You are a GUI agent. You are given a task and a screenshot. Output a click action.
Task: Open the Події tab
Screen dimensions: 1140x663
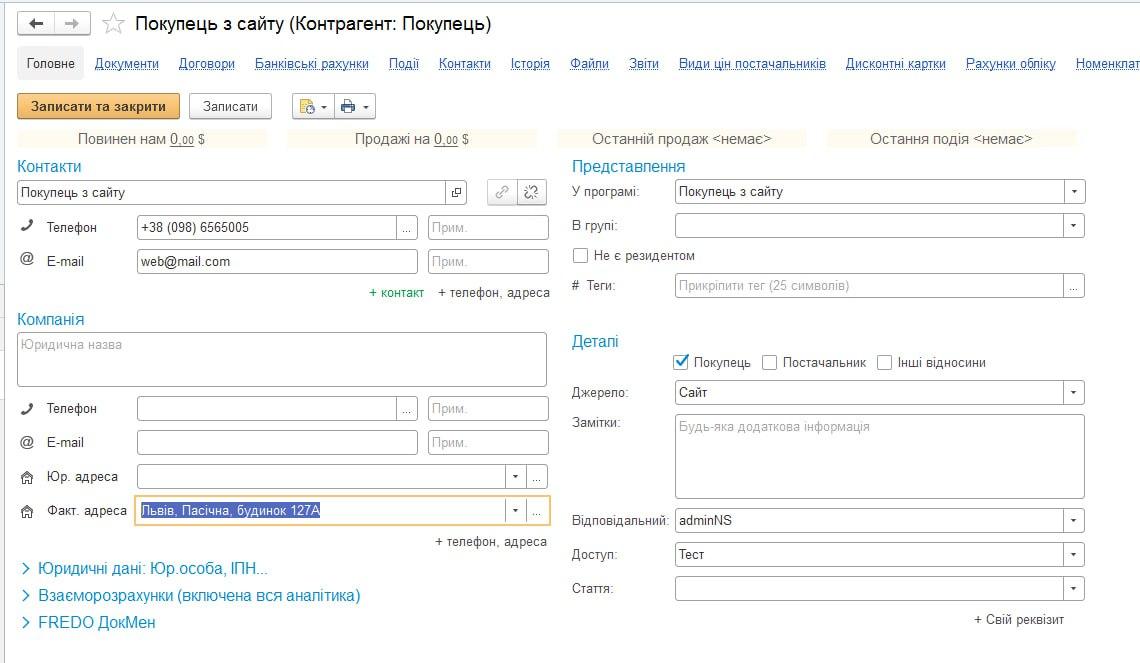pyautogui.click(x=404, y=63)
